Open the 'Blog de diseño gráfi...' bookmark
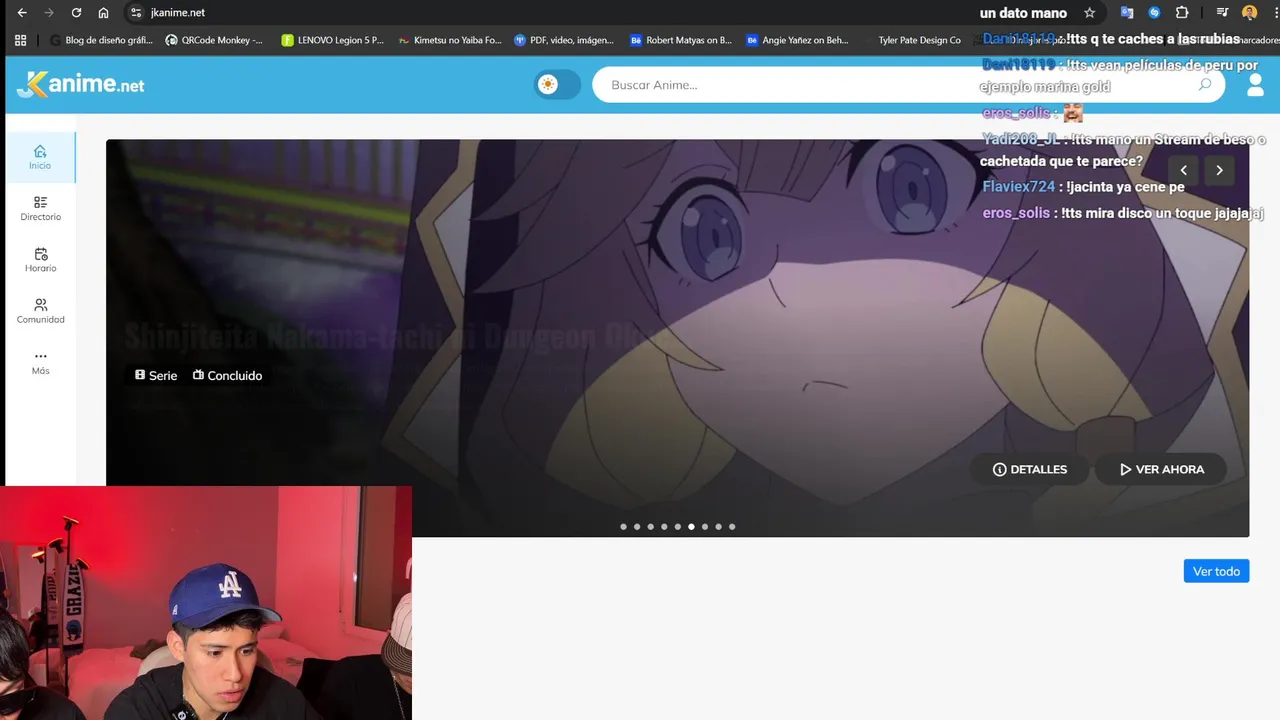The image size is (1280, 720). point(101,40)
